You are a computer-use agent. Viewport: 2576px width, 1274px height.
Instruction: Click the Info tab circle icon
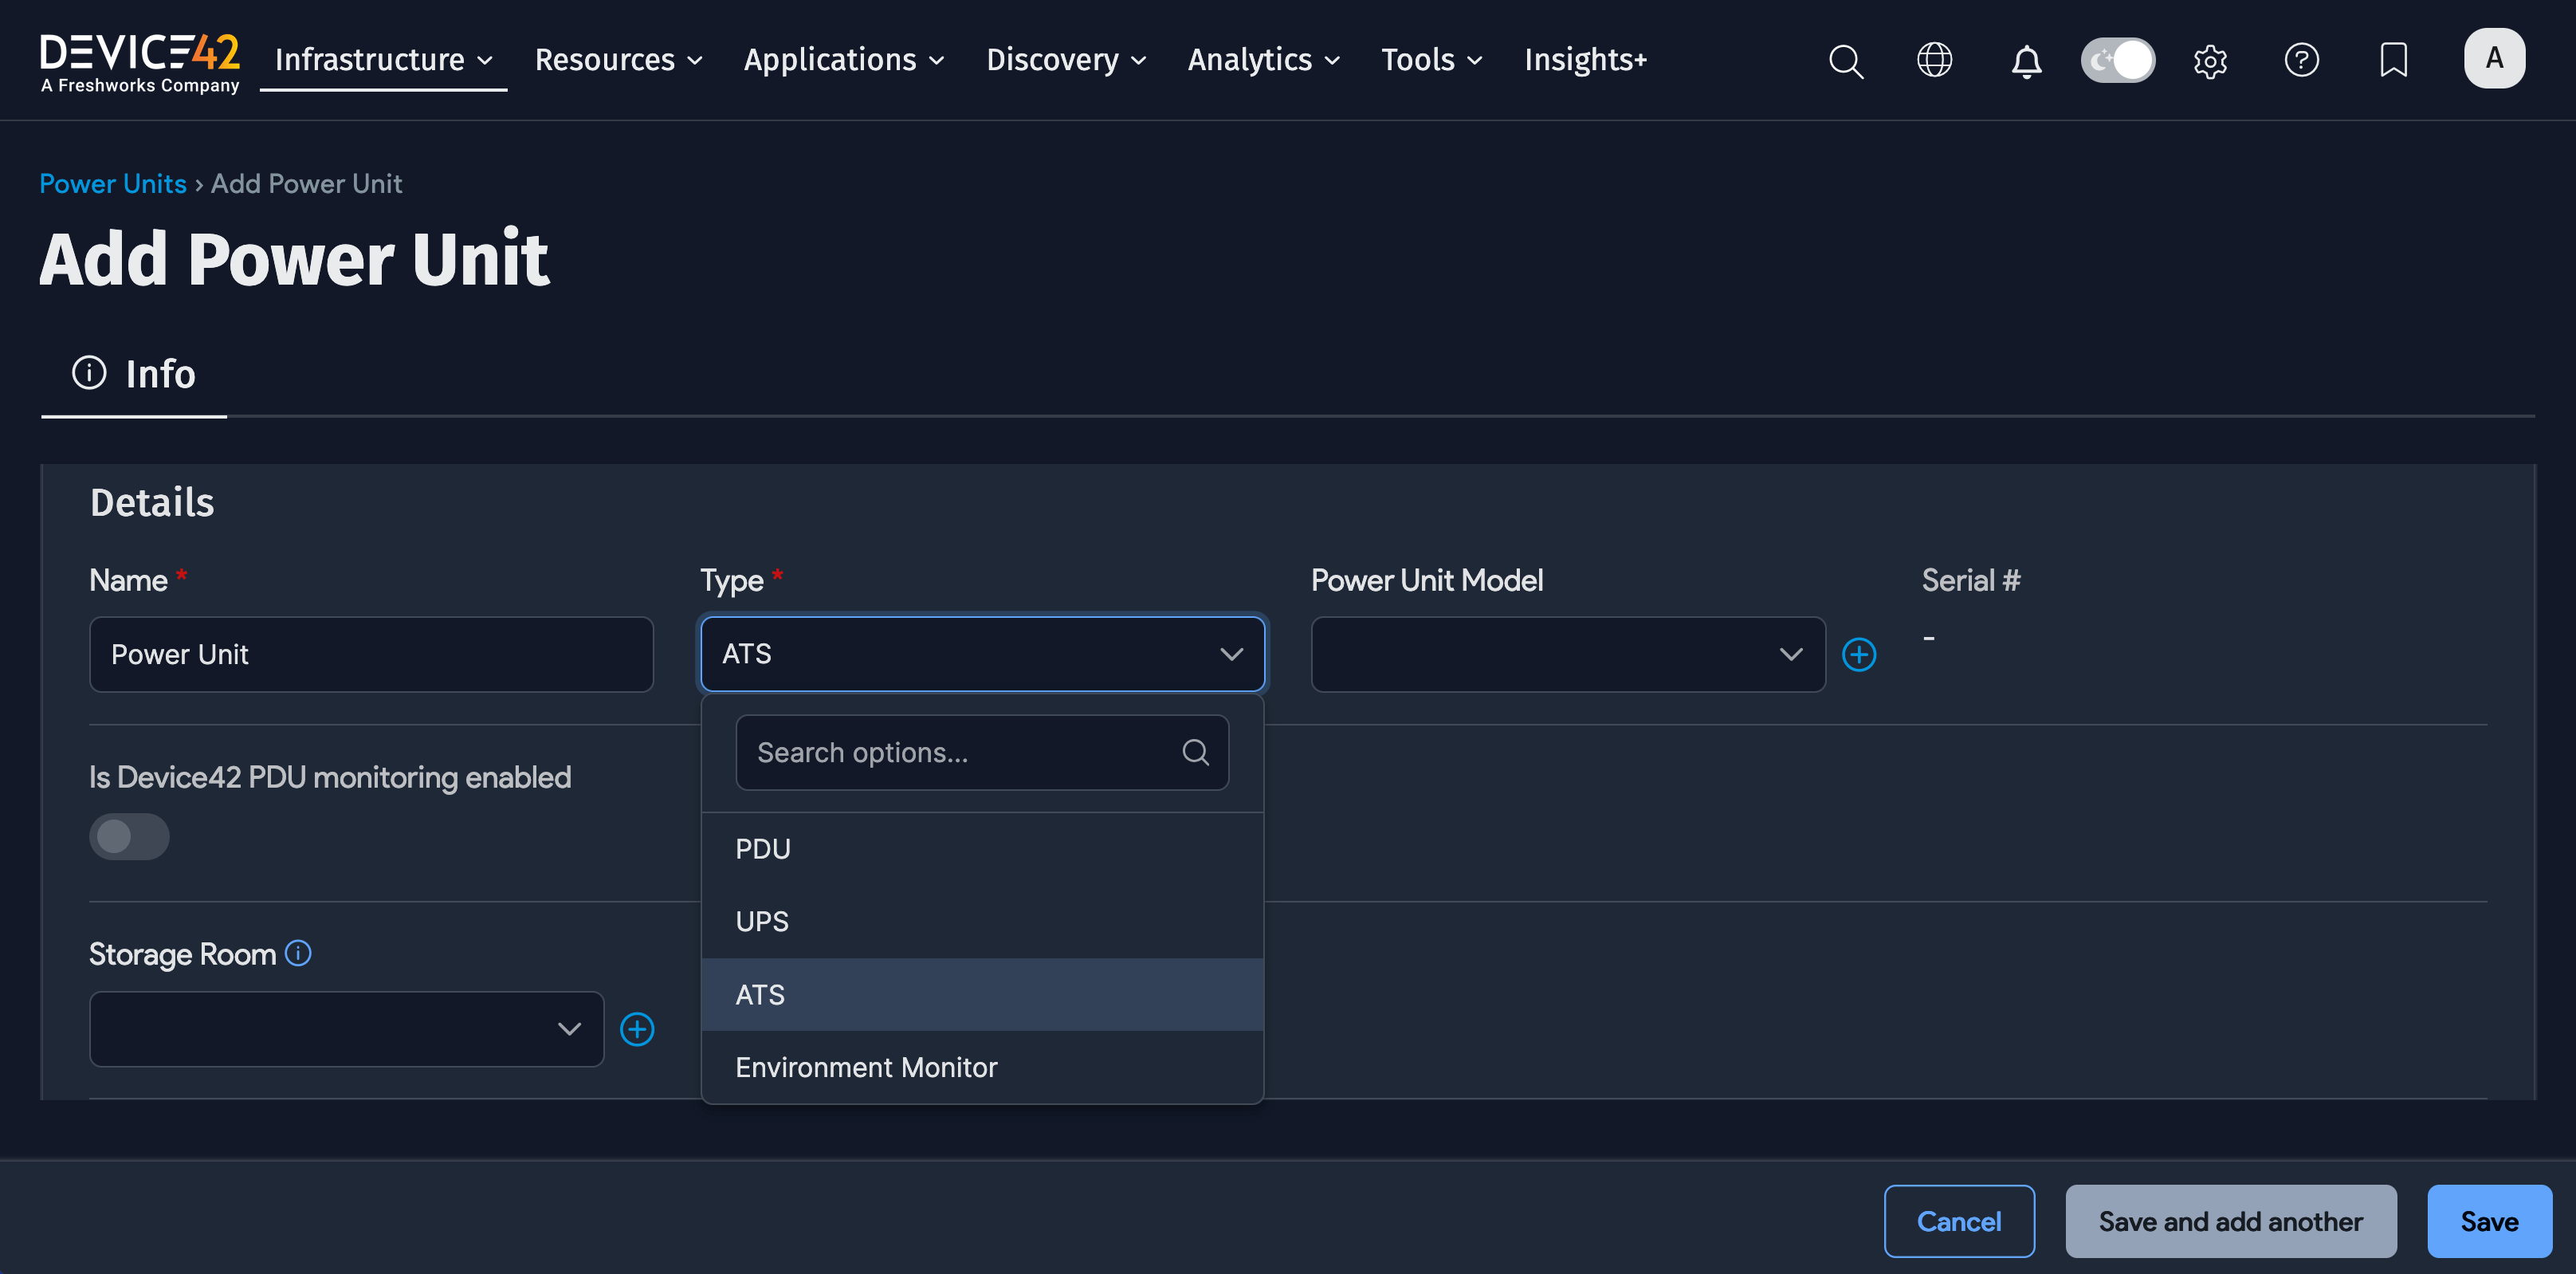tap(89, 373)
